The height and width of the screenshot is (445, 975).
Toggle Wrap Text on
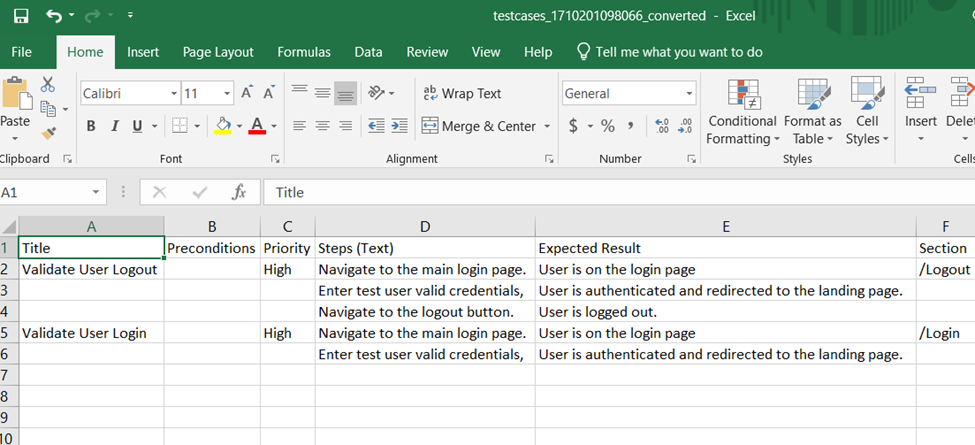click(462, 93)
